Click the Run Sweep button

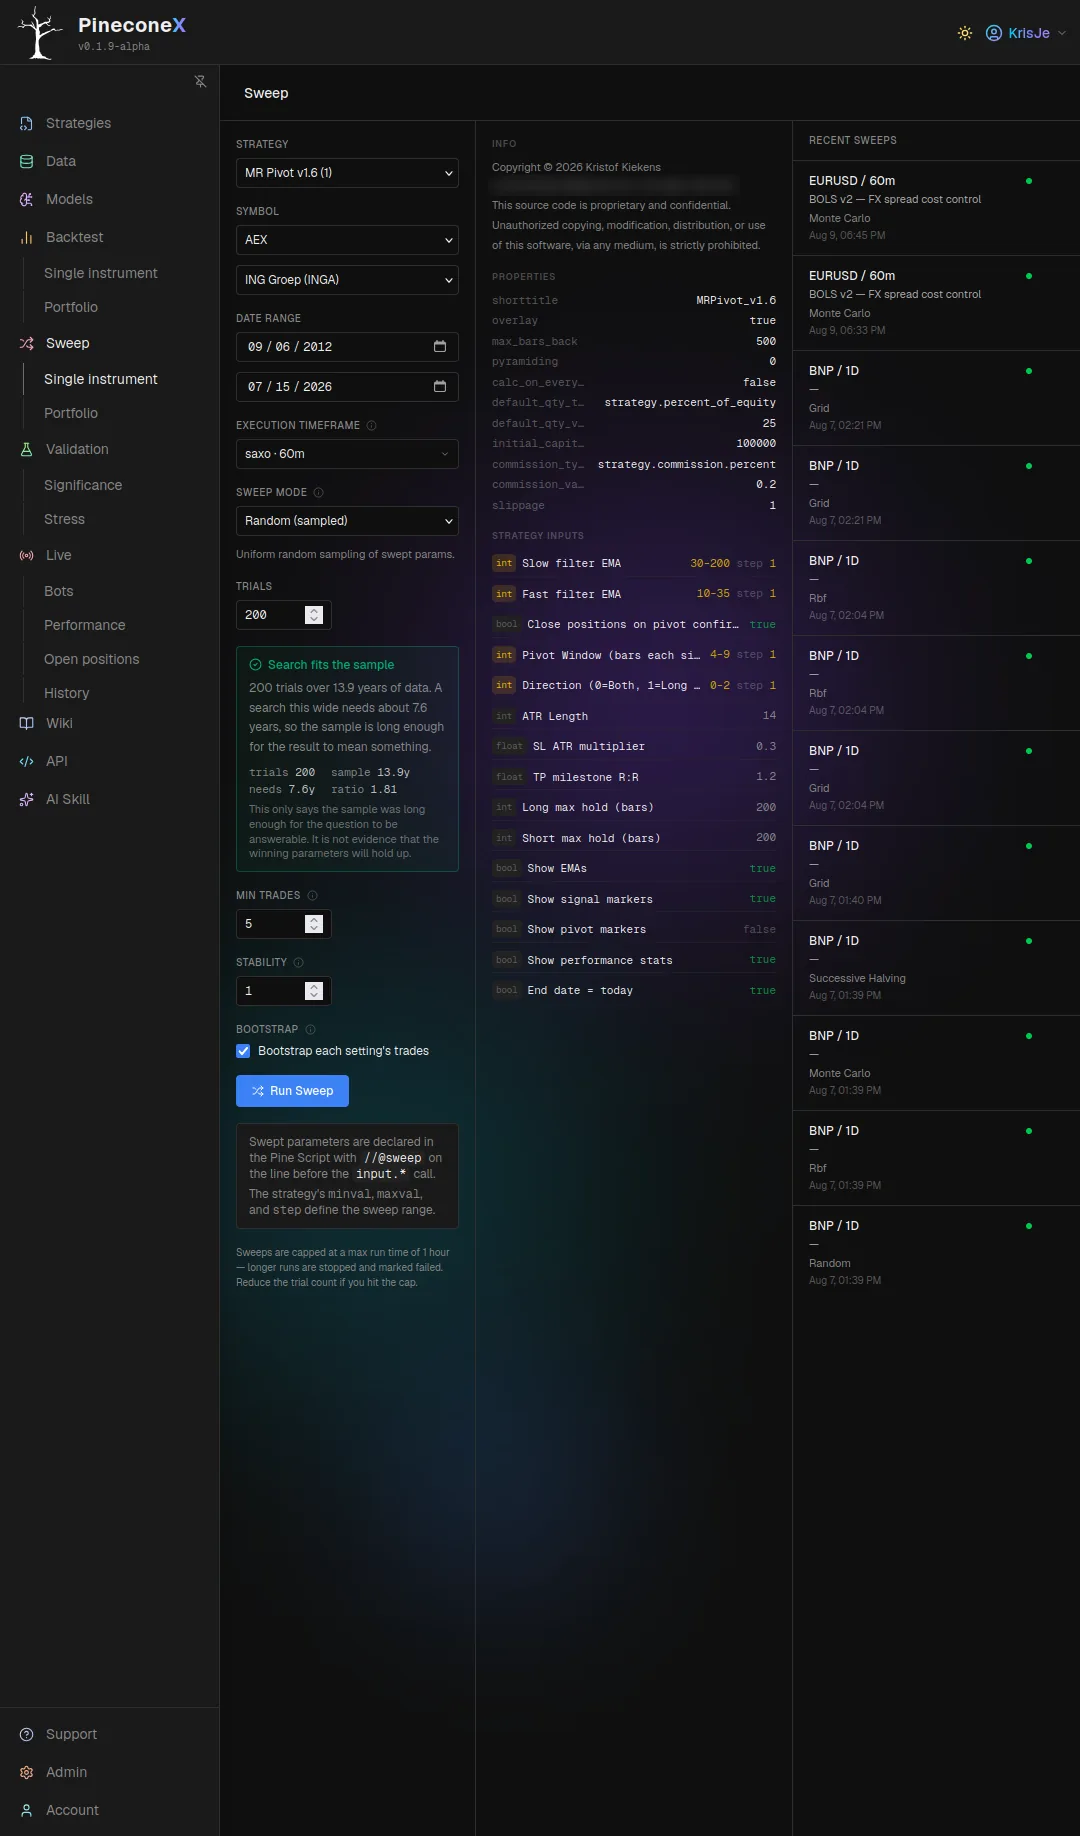(x=292, y=1091)
